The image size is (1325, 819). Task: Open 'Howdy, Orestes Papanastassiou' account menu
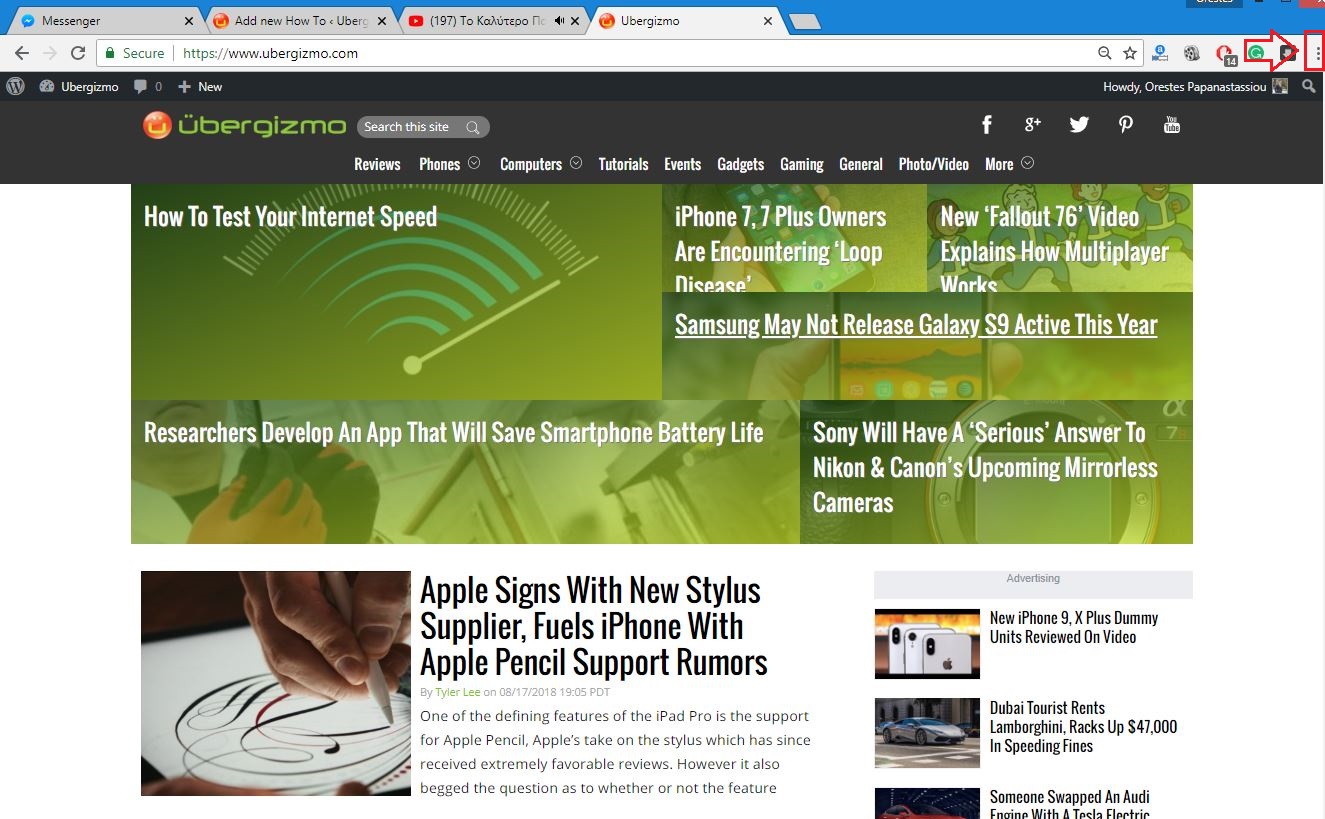click(1195, 87)
